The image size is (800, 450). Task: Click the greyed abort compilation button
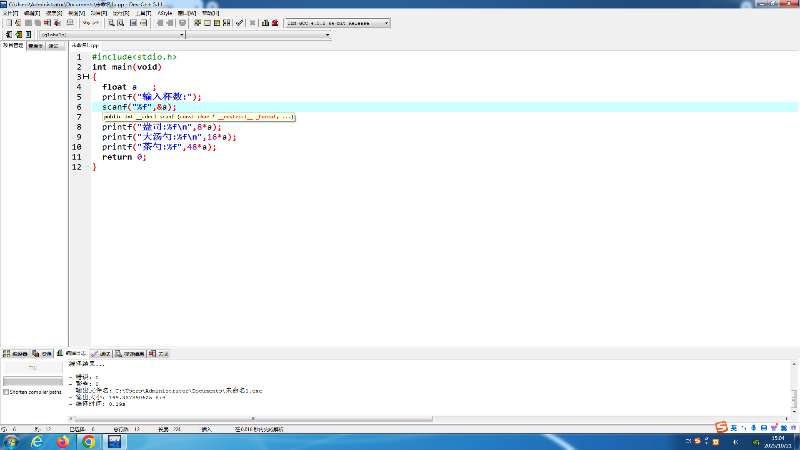(33, 367)
